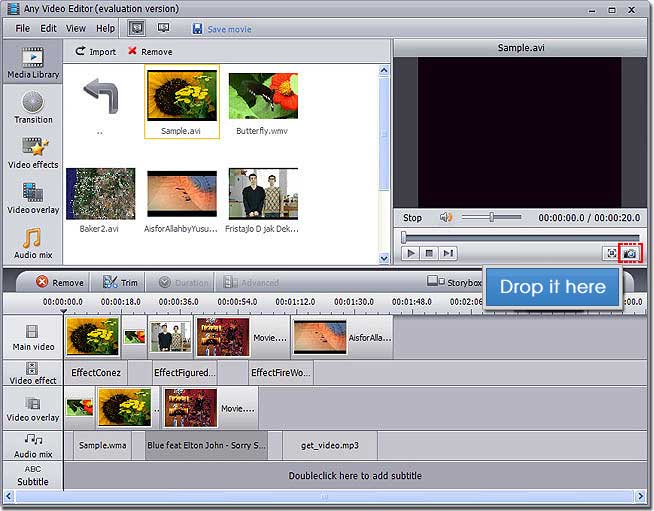Select Movie... clip in Video overlay track

210,408
